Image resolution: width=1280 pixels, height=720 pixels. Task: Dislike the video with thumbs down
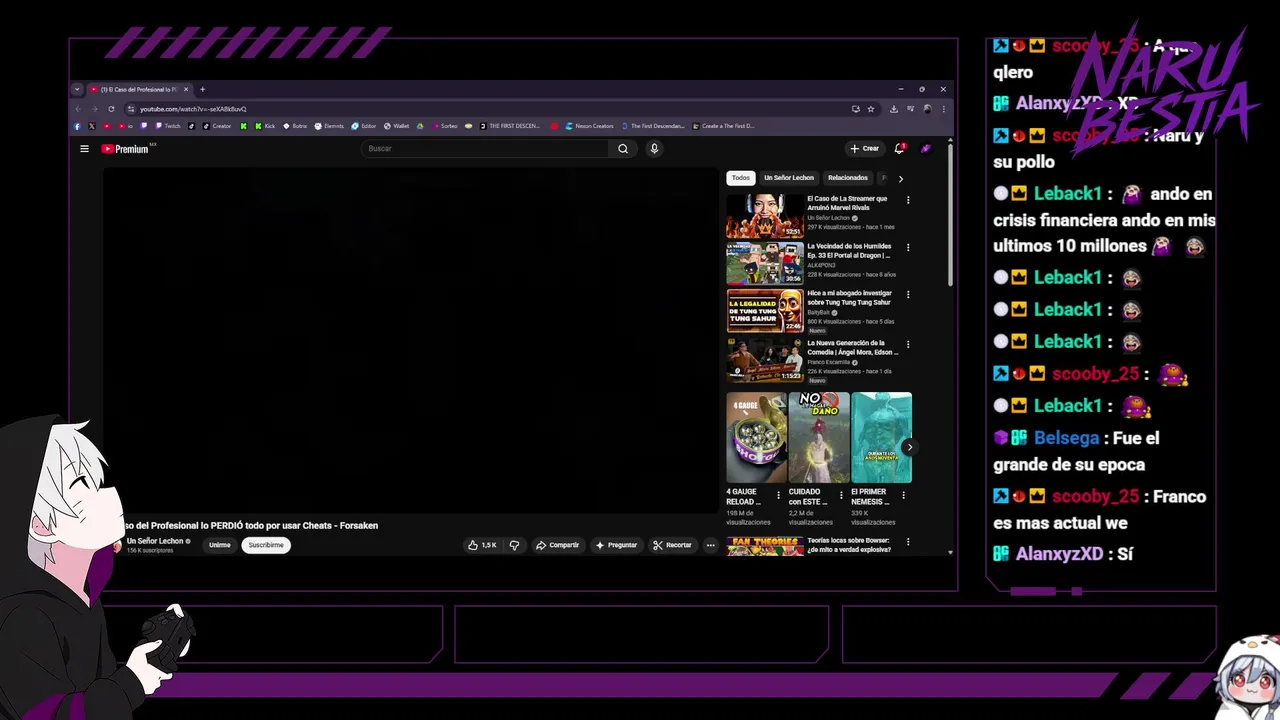(514, 545)
